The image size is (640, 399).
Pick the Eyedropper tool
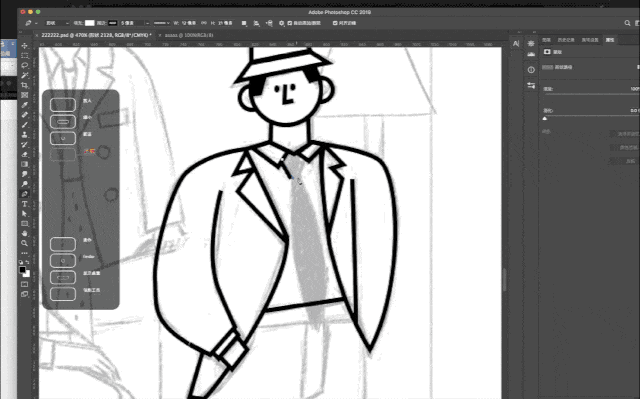(x=24, y=105)
